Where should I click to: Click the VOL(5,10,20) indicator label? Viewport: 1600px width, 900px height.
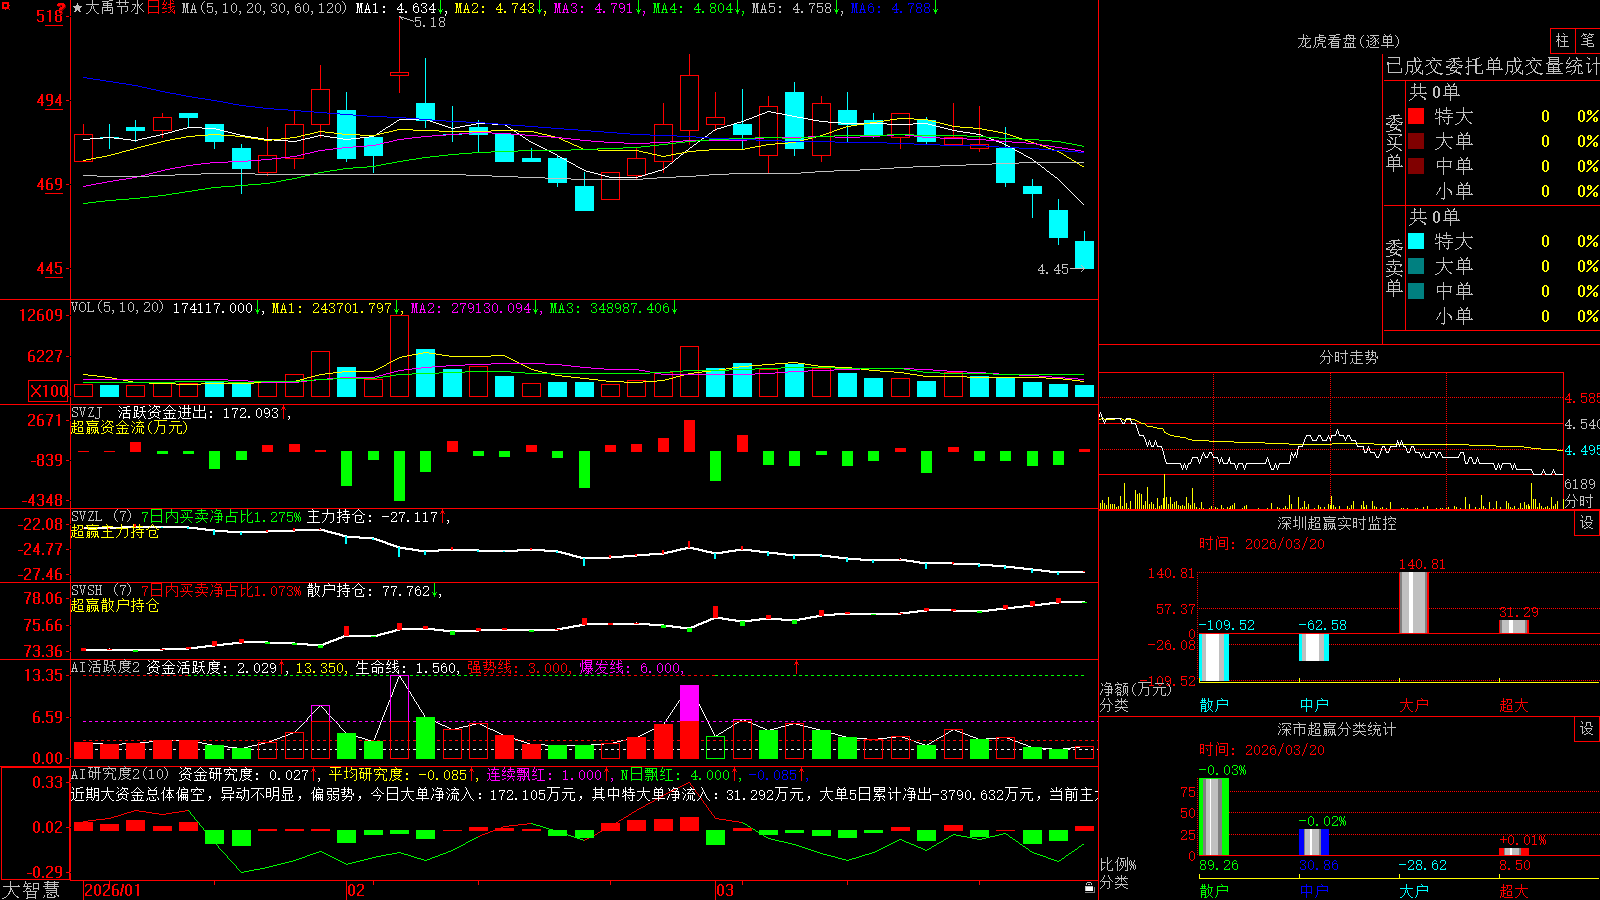pyautogui.click(x=117, y=308)
